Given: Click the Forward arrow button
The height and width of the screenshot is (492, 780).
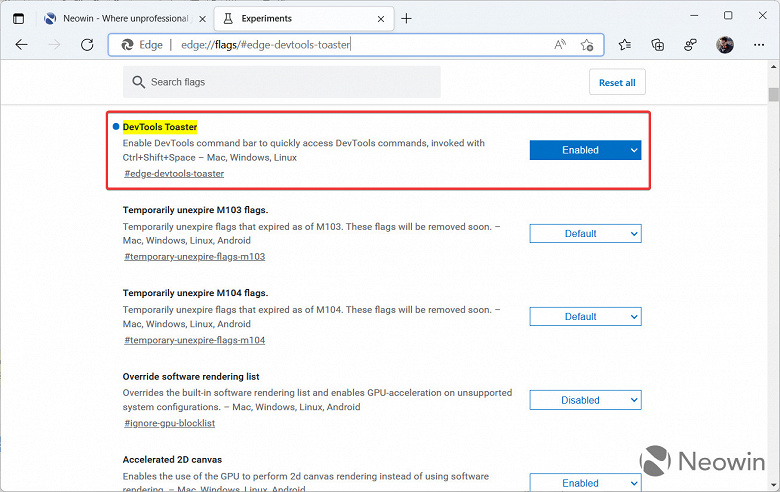Looking at the screenshot, I should pyautogui.click(x=54, y=45).
